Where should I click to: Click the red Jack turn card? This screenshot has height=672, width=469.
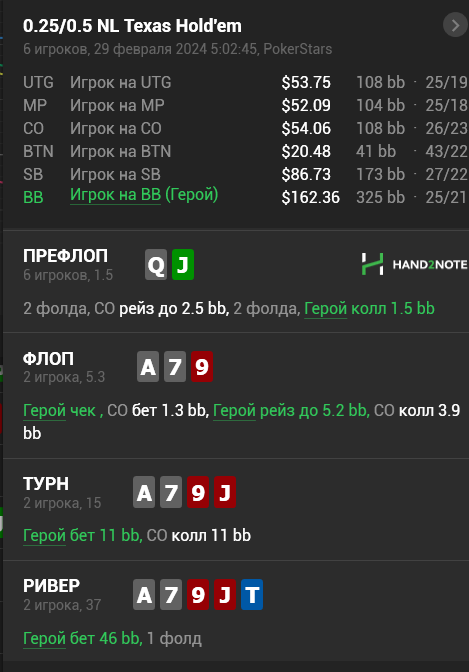(225, 492)
